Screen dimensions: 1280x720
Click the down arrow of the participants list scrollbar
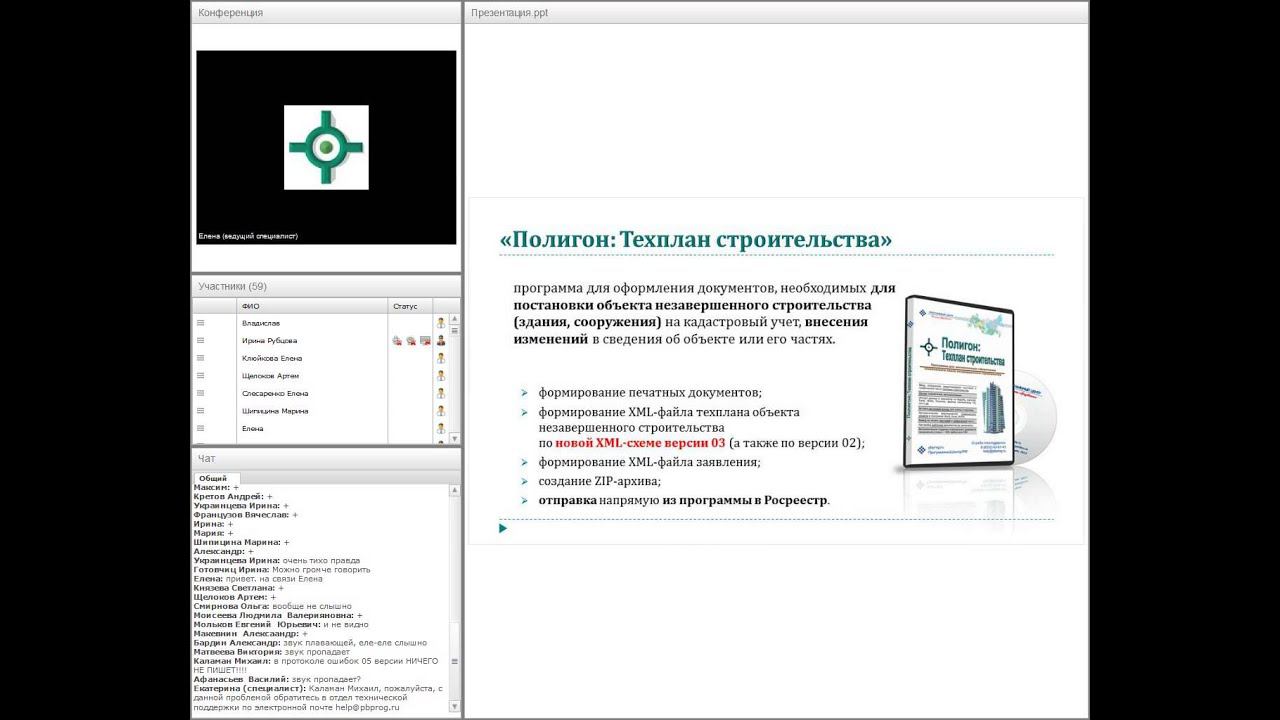click(456, 438)
